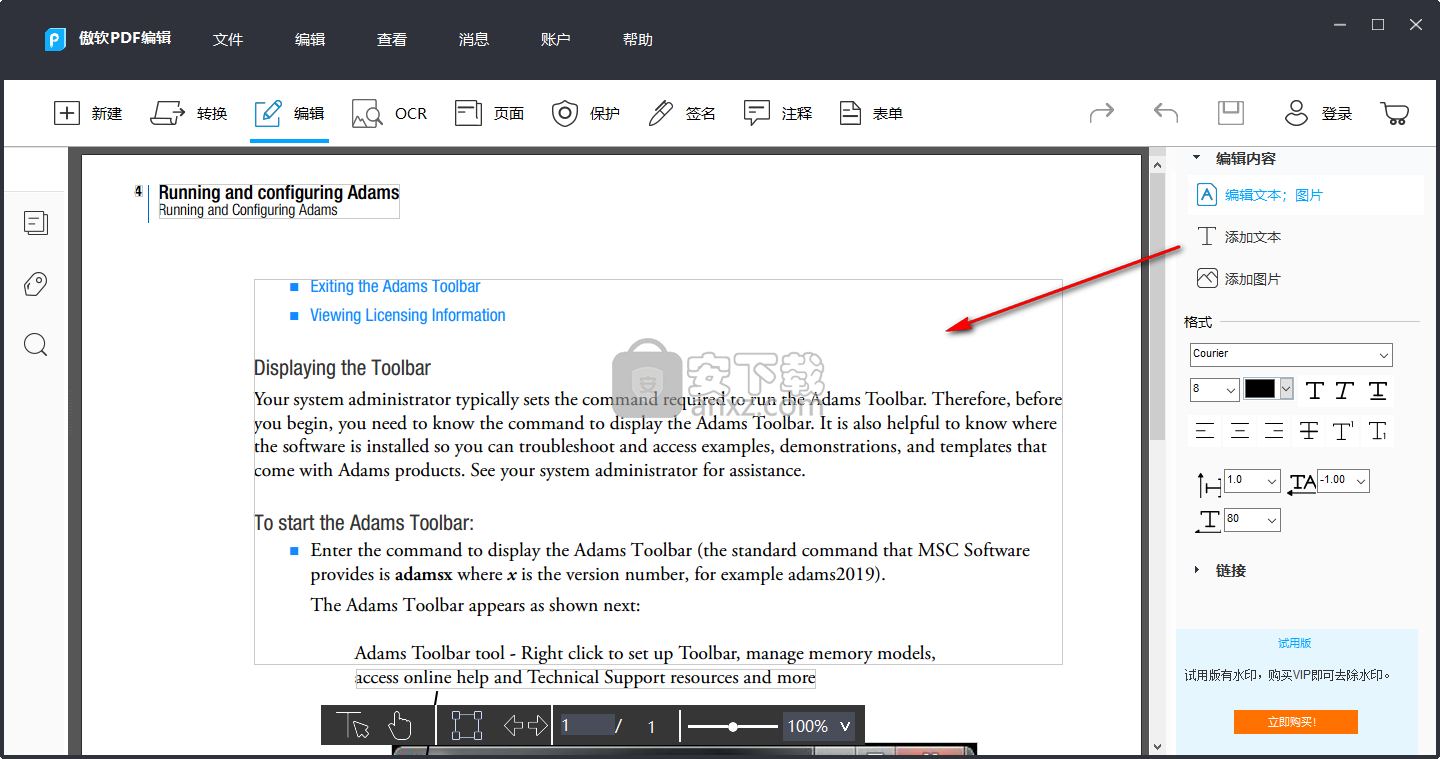Toggle superscript text formatting
The width and height of the screenshot is (1440, 759).
pos(1343,431)
